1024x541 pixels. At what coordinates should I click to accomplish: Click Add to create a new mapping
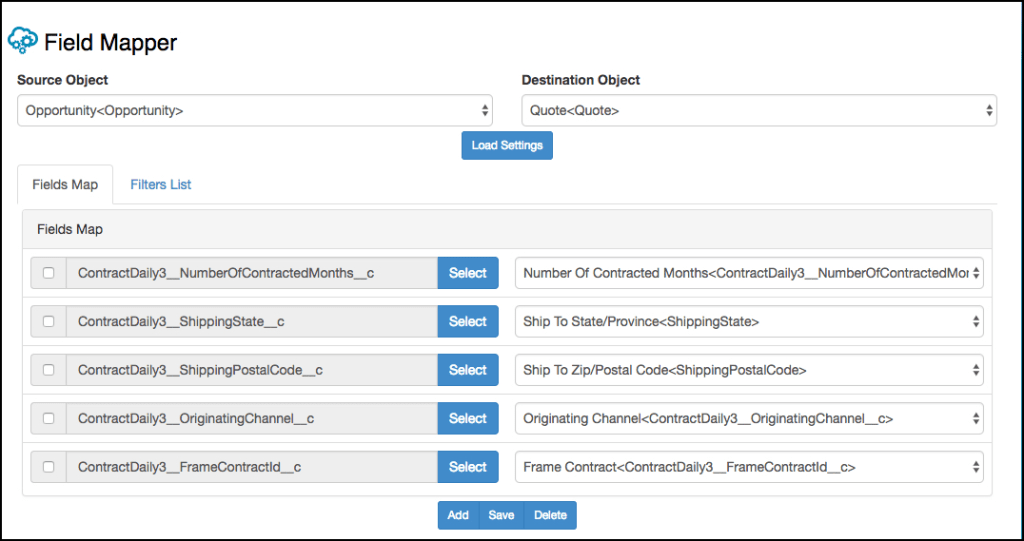458,515
